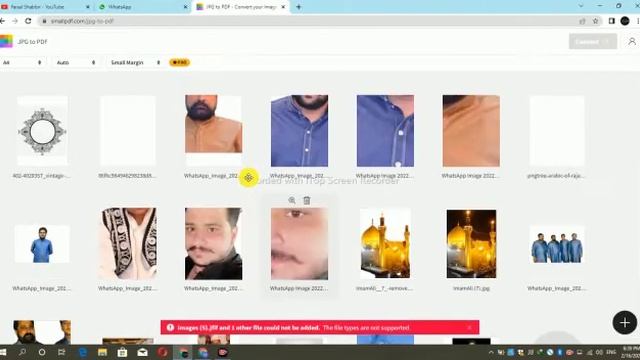Share this page from the address bar

pos(582,21)
